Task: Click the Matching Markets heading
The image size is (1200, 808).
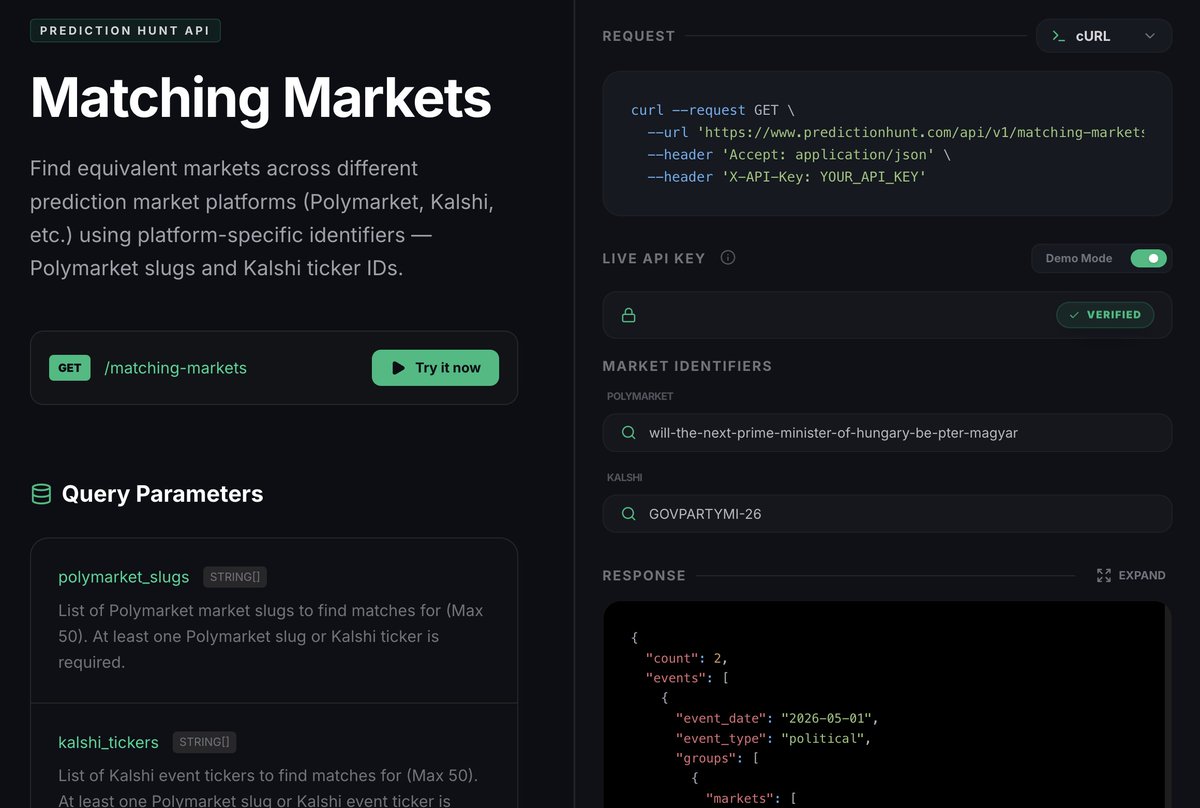Action: 261,98
